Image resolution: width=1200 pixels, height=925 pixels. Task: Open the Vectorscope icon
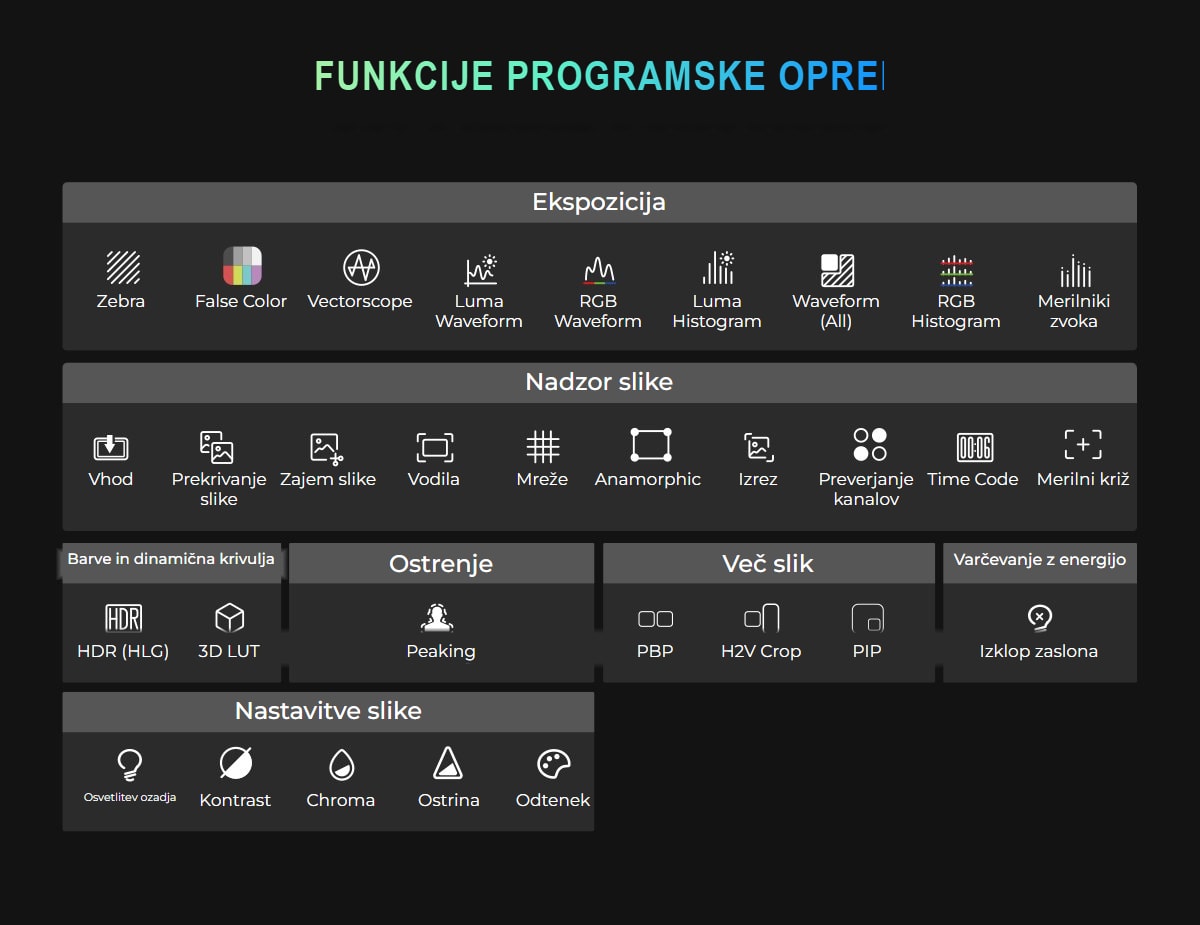[361, 267]
